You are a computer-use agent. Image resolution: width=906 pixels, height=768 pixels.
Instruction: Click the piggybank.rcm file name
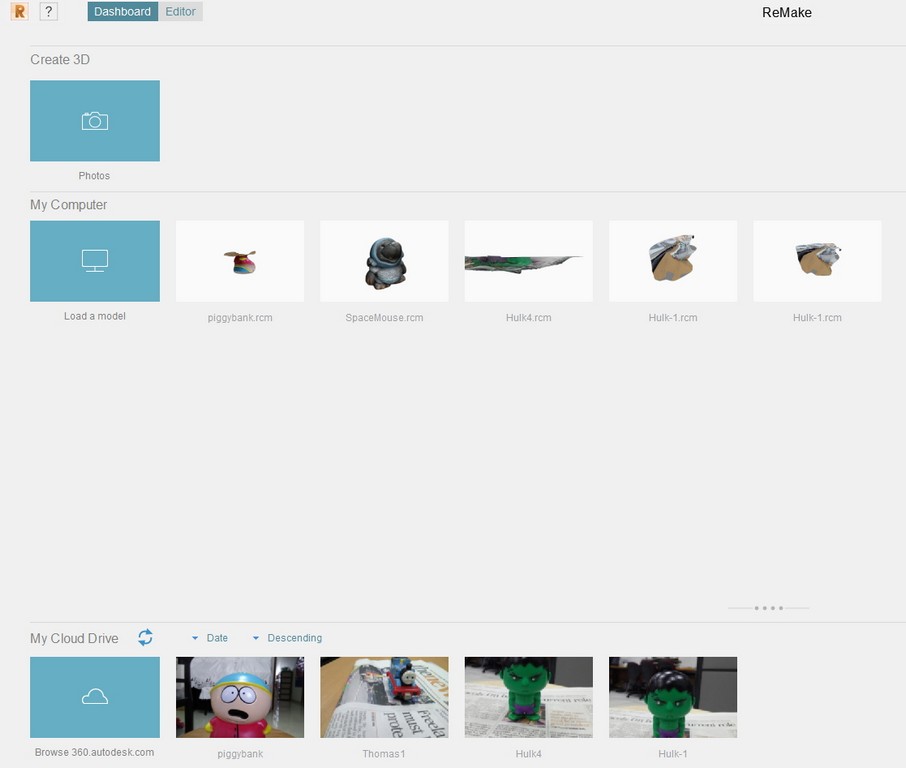[240, 318]
